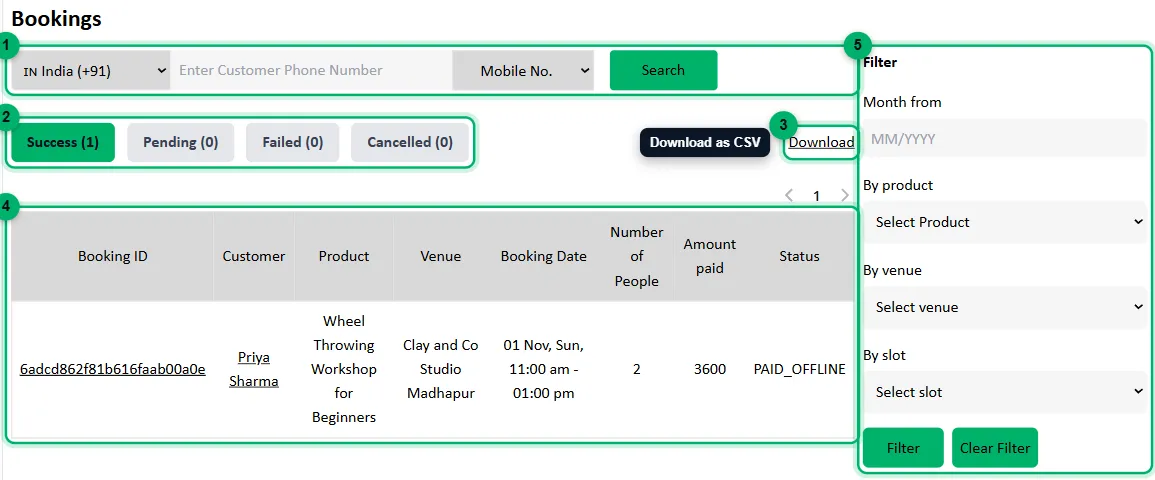Click the green Filter button
Viewport: 1155px width, 480px height.
pos(903,448)
